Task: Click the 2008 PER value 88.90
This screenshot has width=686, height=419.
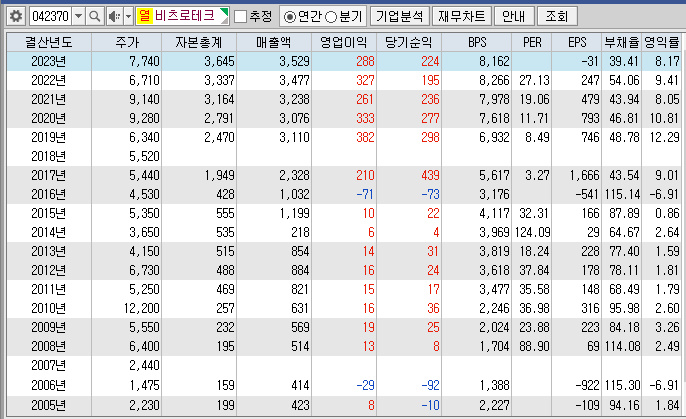Action: [534, 346]
